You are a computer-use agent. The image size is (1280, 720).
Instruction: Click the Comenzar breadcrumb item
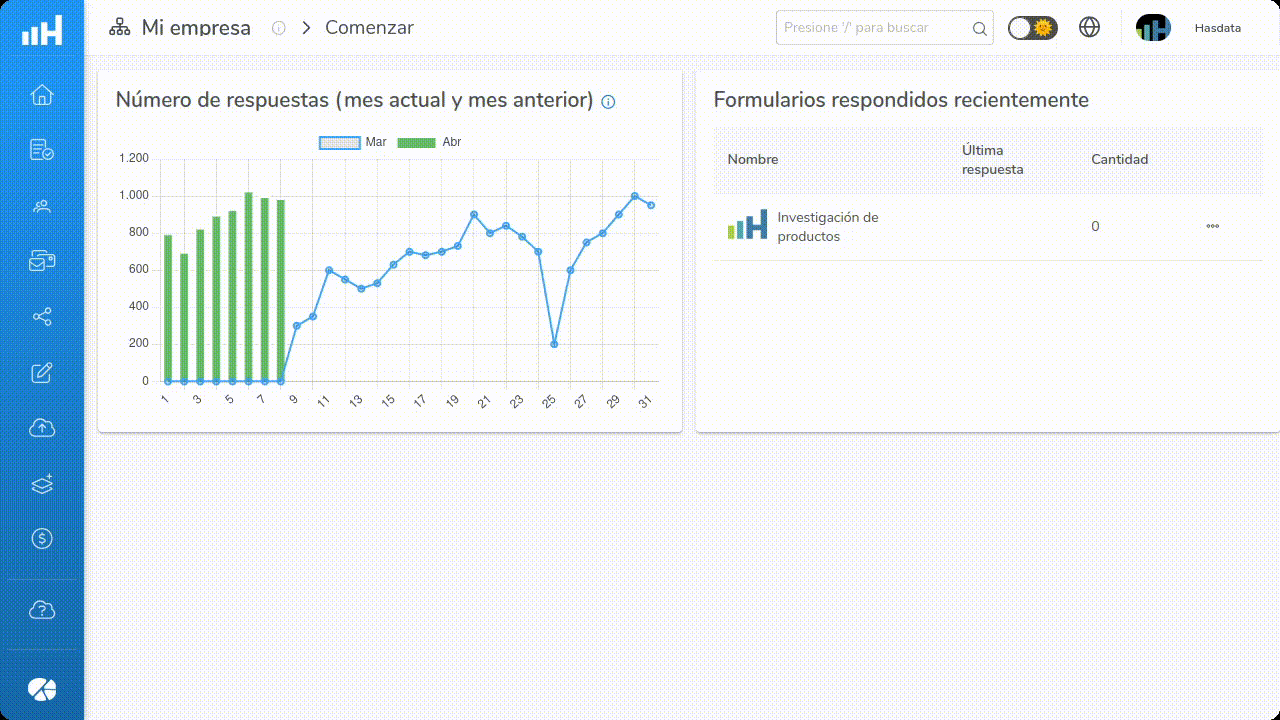coord(369,28)
